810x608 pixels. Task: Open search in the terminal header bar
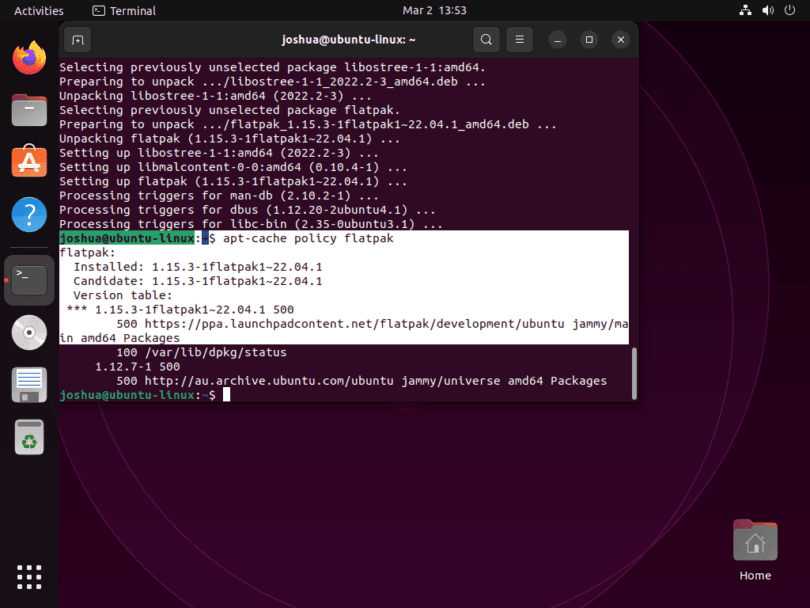click(x=486, y=39)
